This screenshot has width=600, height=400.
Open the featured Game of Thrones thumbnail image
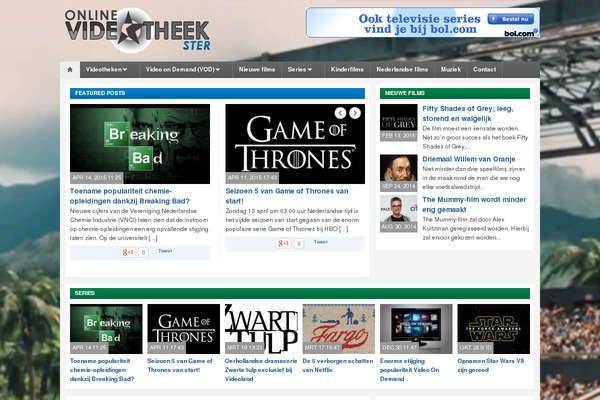tap(295, 144)
